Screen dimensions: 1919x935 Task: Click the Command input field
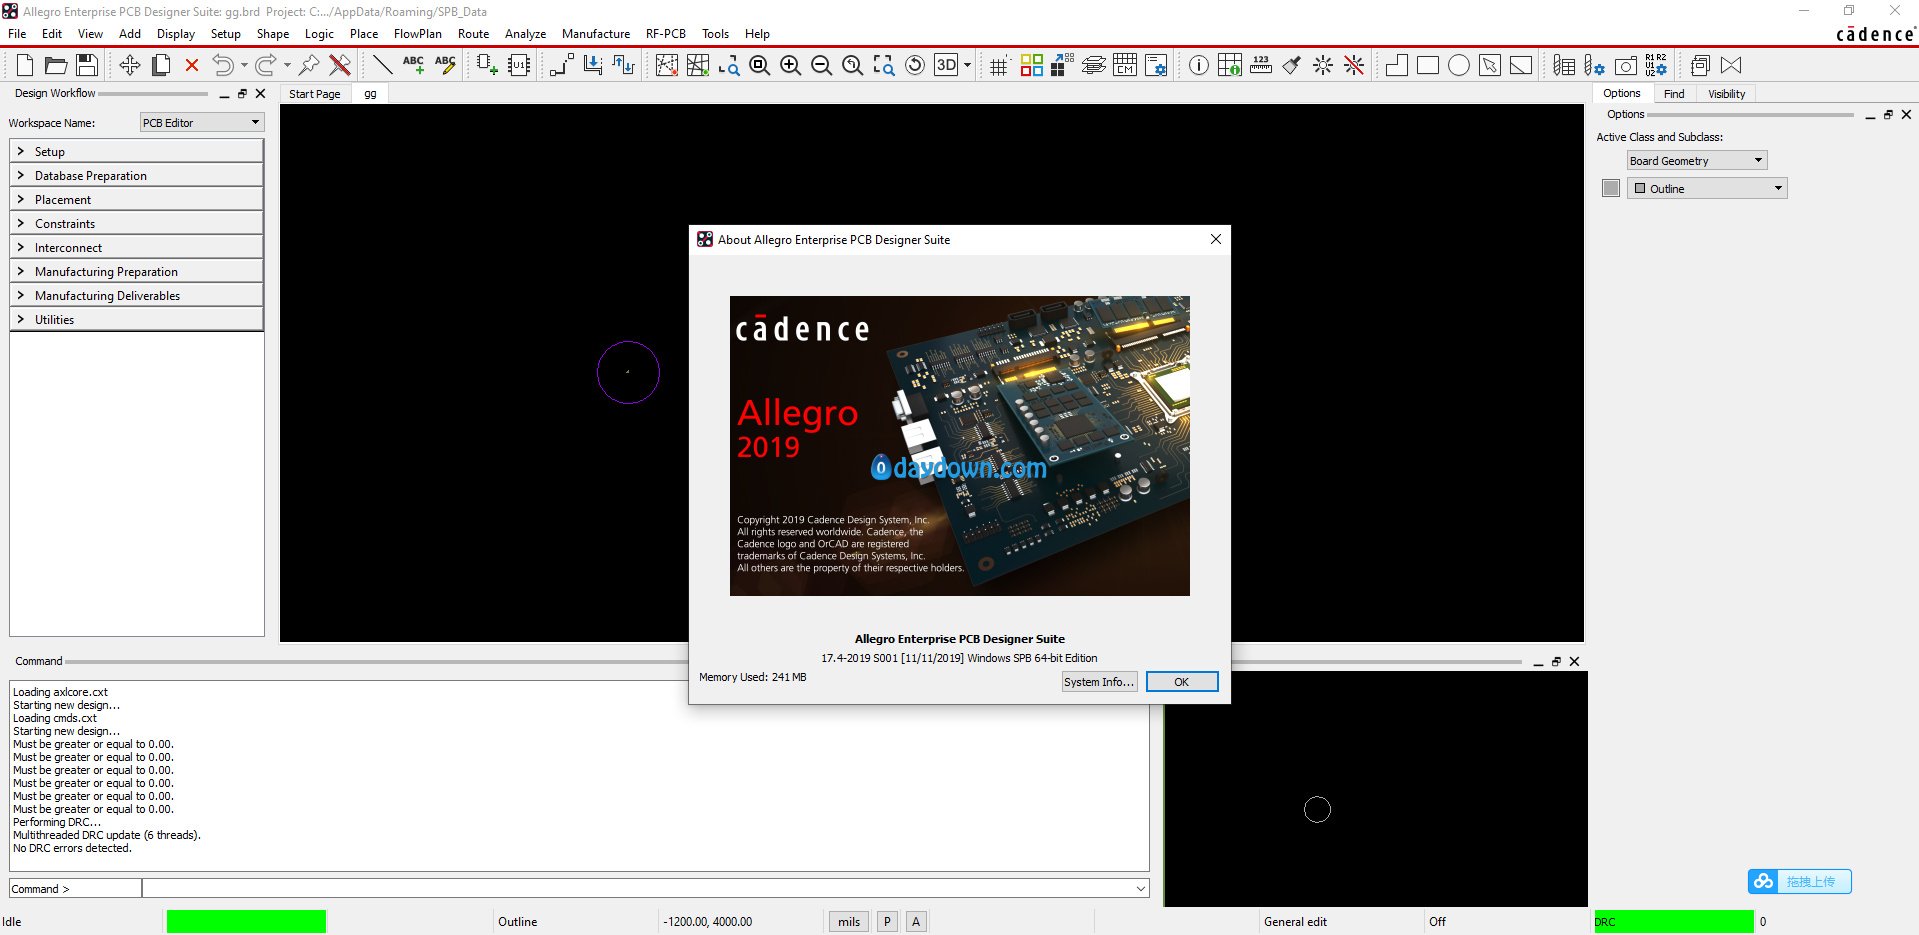644,888
